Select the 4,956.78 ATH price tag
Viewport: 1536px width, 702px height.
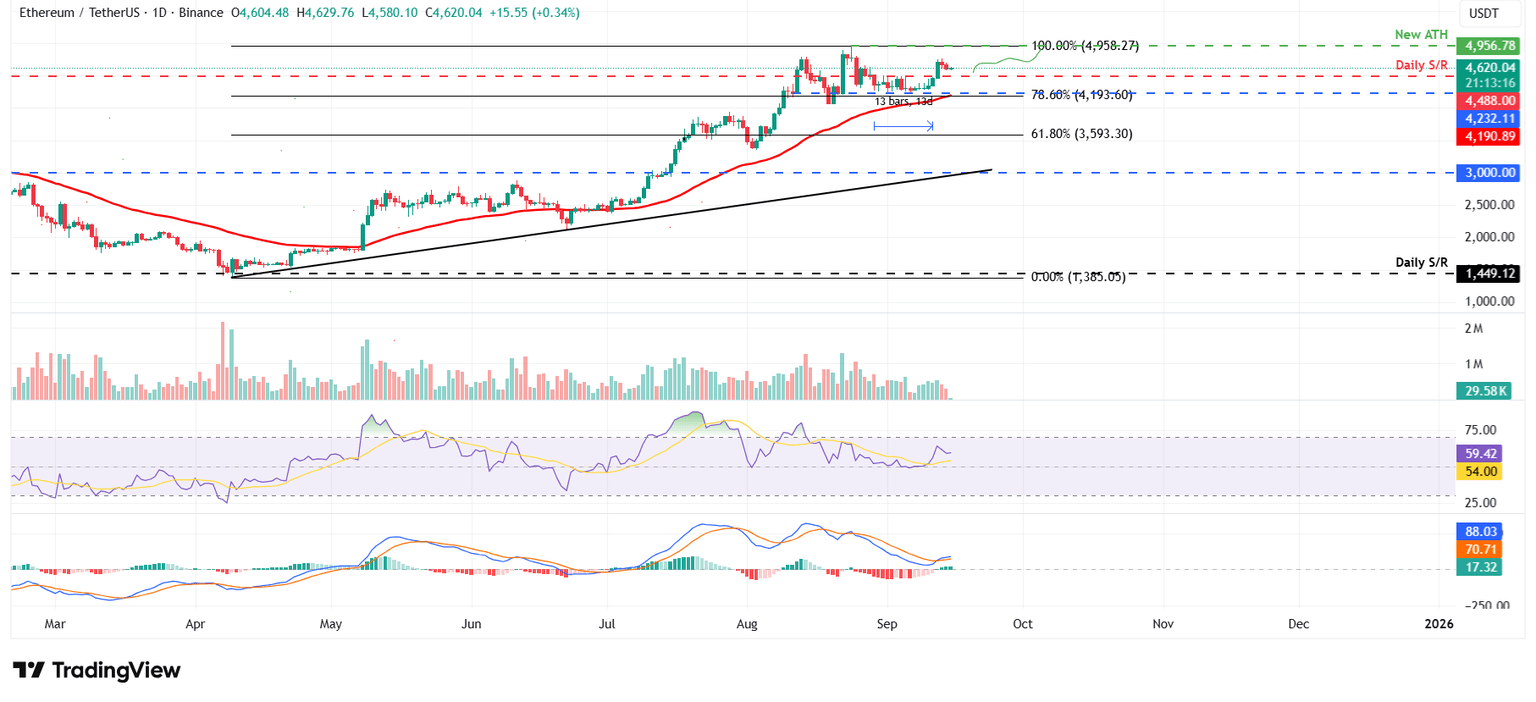[x=1488, y=45]
